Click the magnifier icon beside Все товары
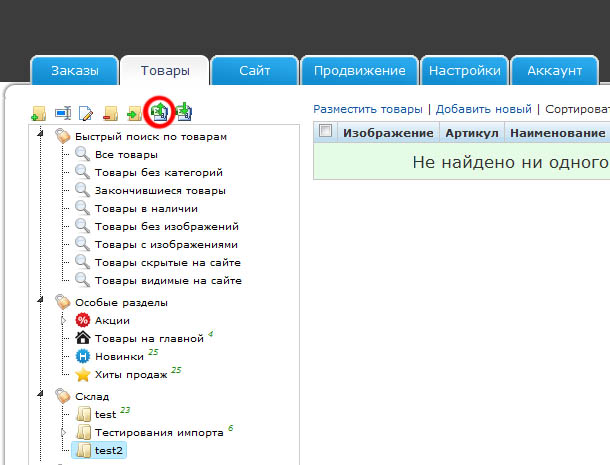Viewport: 610px width, 465px height. point(82,154)
